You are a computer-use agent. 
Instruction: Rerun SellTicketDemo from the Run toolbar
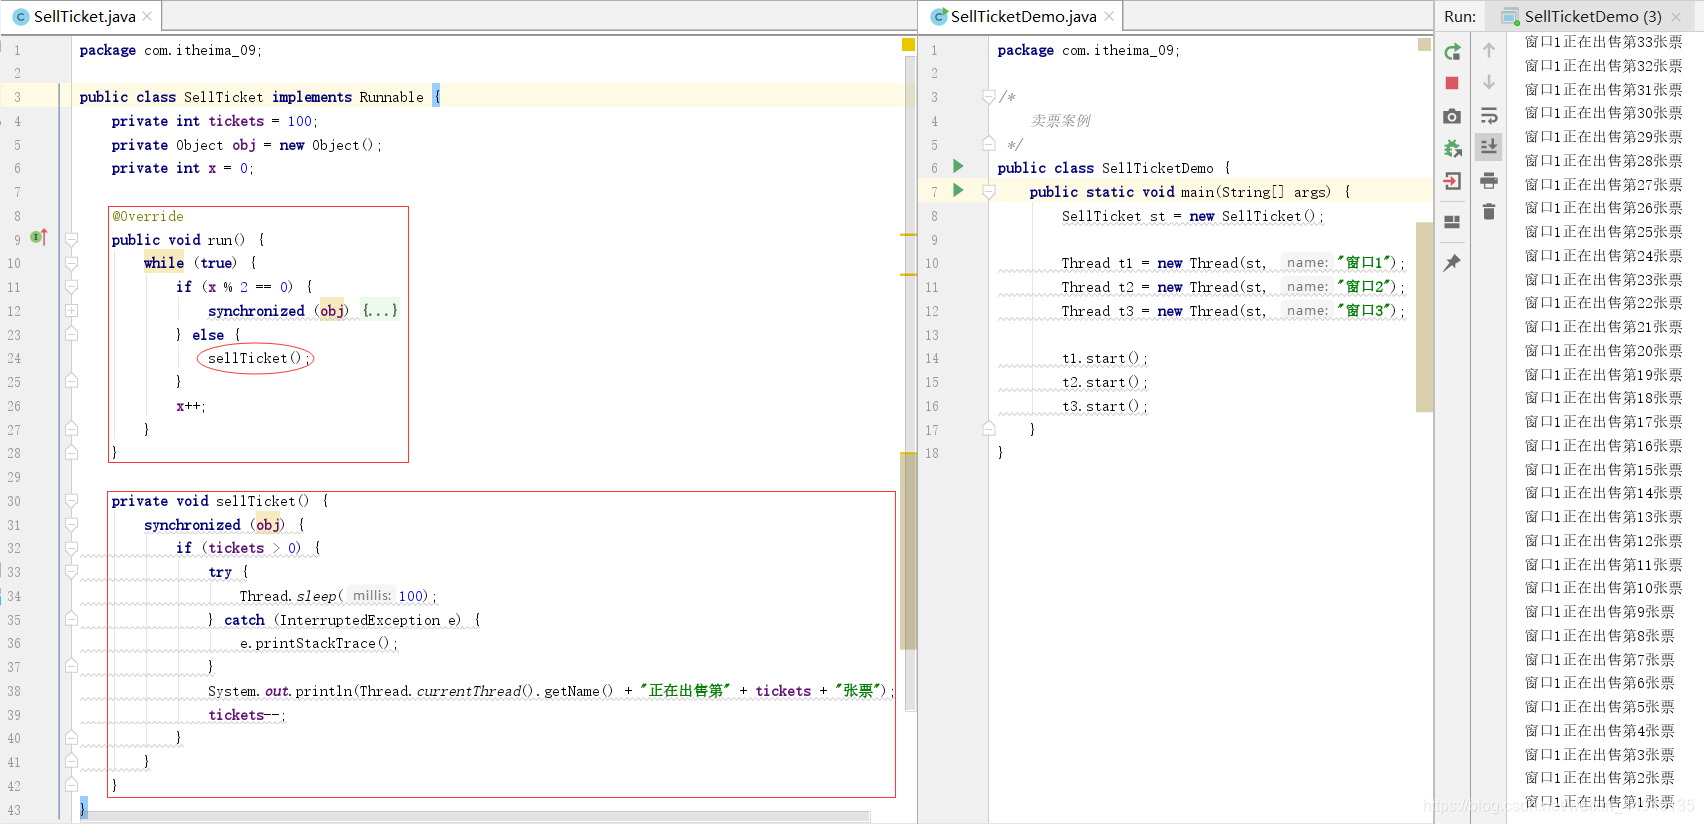pos(1452,51)
